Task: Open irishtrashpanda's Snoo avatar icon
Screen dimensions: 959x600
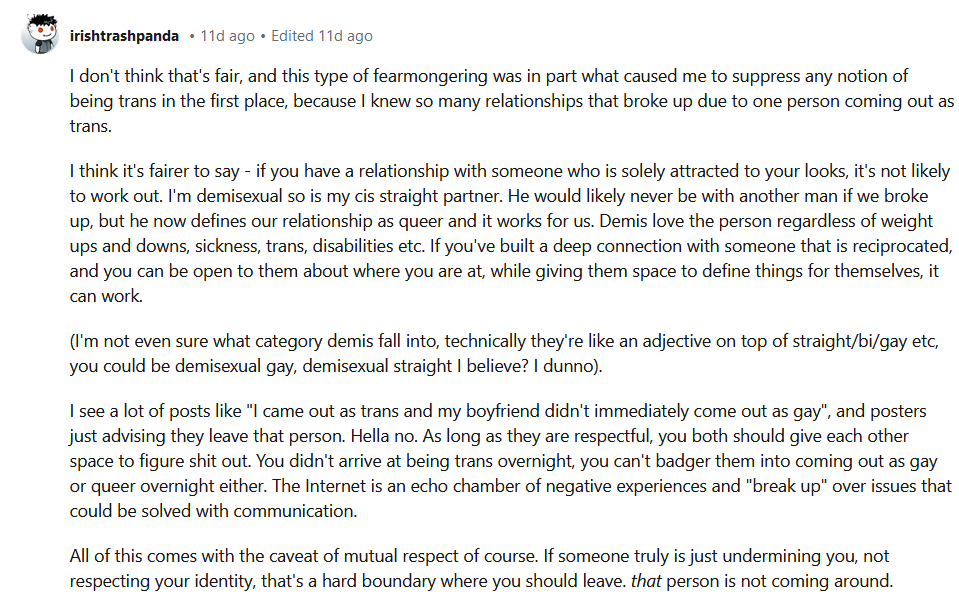Action: 40,34
